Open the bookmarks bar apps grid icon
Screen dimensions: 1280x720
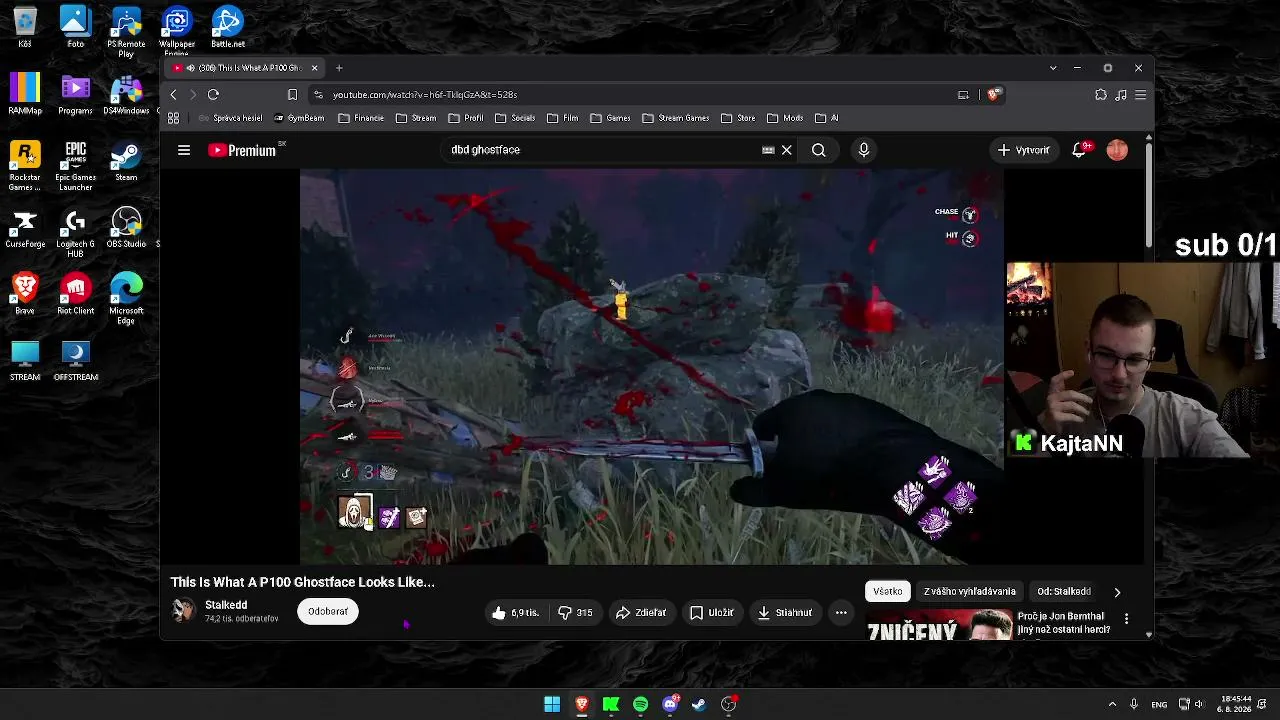coord(173,118)
